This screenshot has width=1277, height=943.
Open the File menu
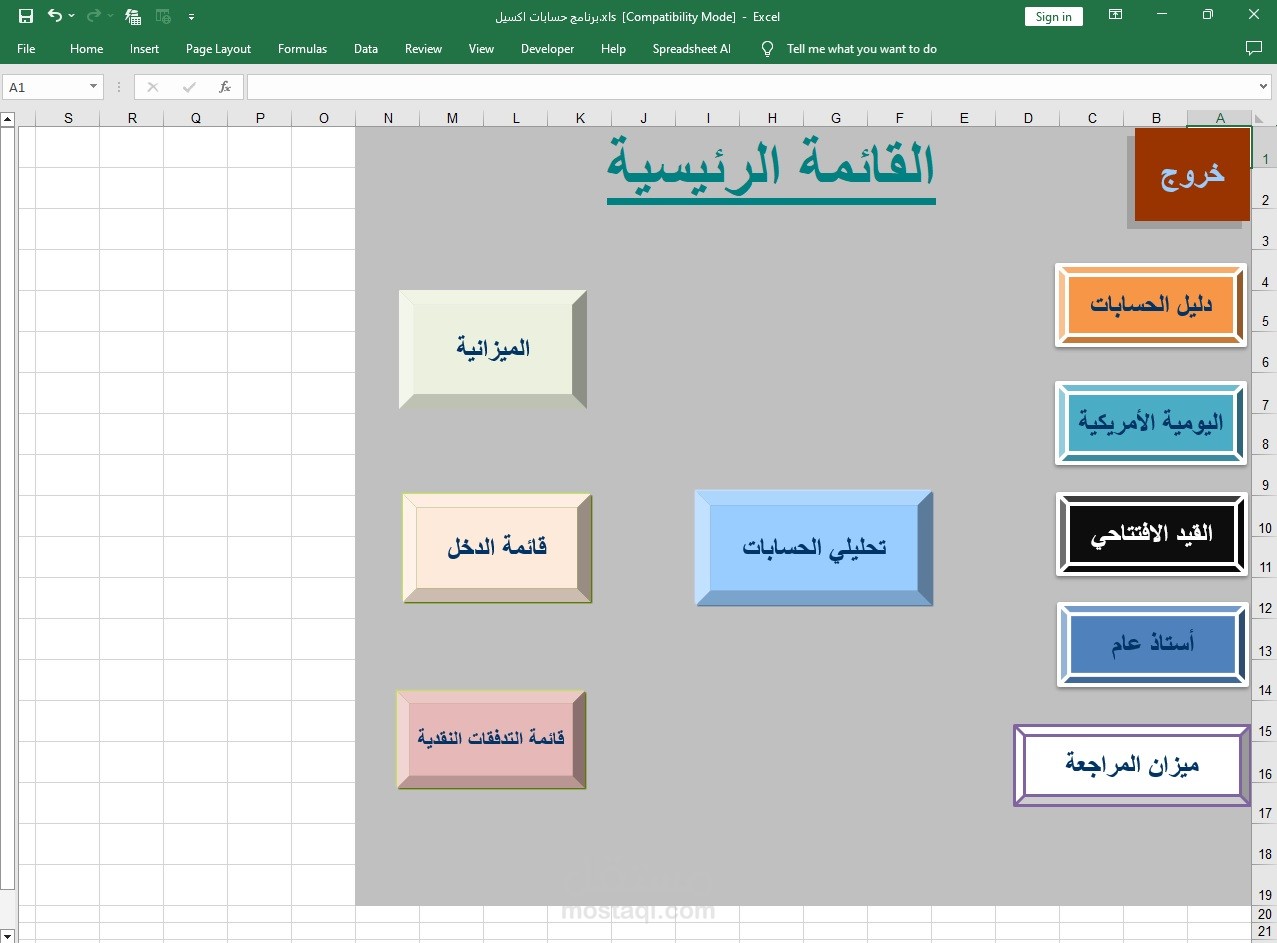tap(26, 48)
